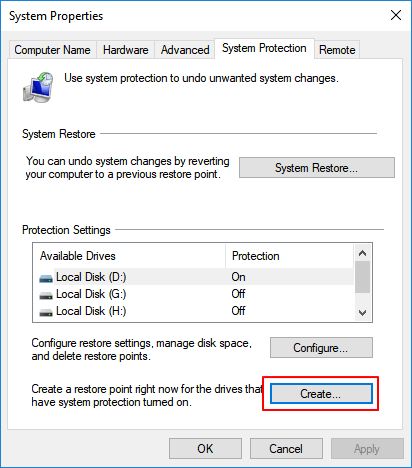Click the drive list scroll down arrow
The height and width of the screenshot is (468, 412).
363,313
